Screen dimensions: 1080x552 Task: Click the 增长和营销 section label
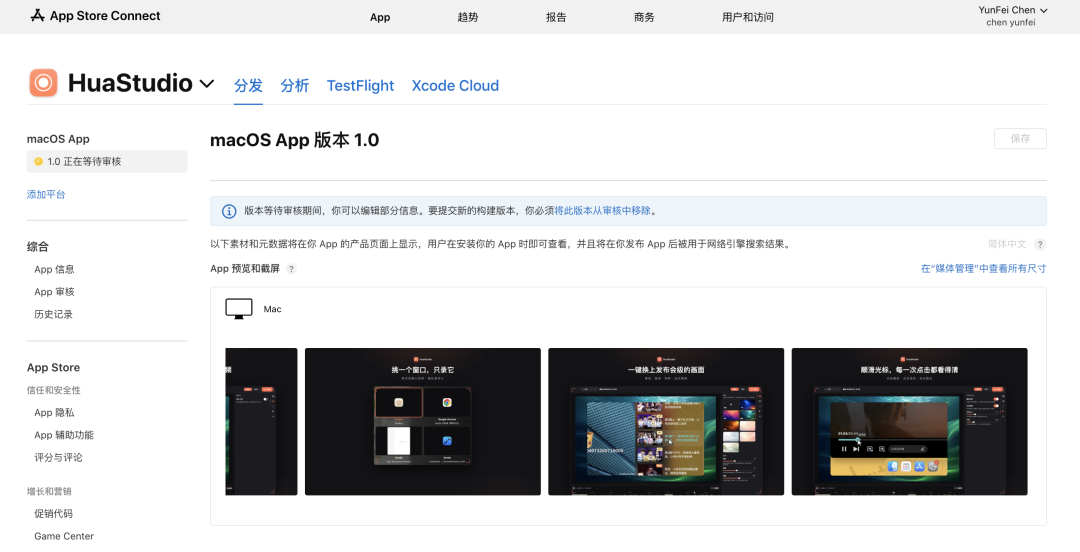point(49,491)
